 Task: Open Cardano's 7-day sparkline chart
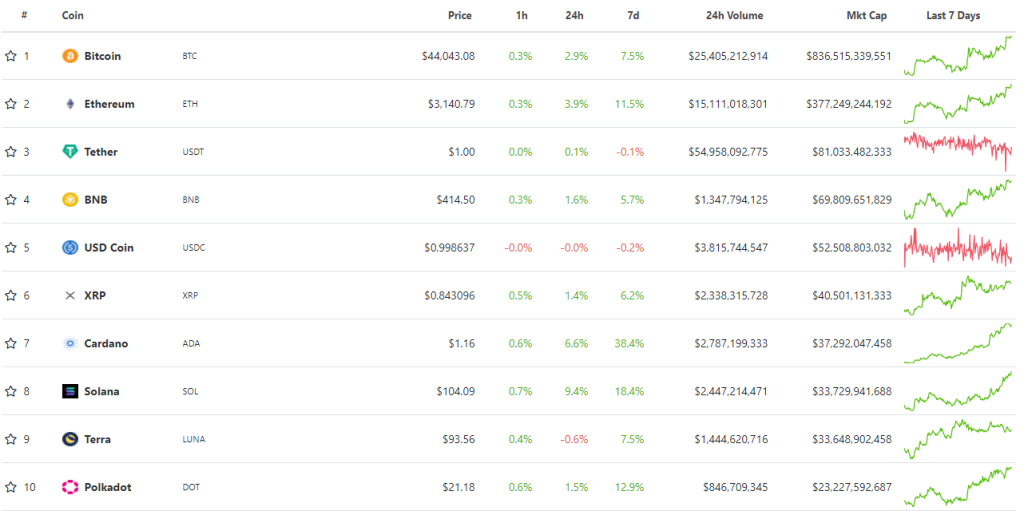958,343
